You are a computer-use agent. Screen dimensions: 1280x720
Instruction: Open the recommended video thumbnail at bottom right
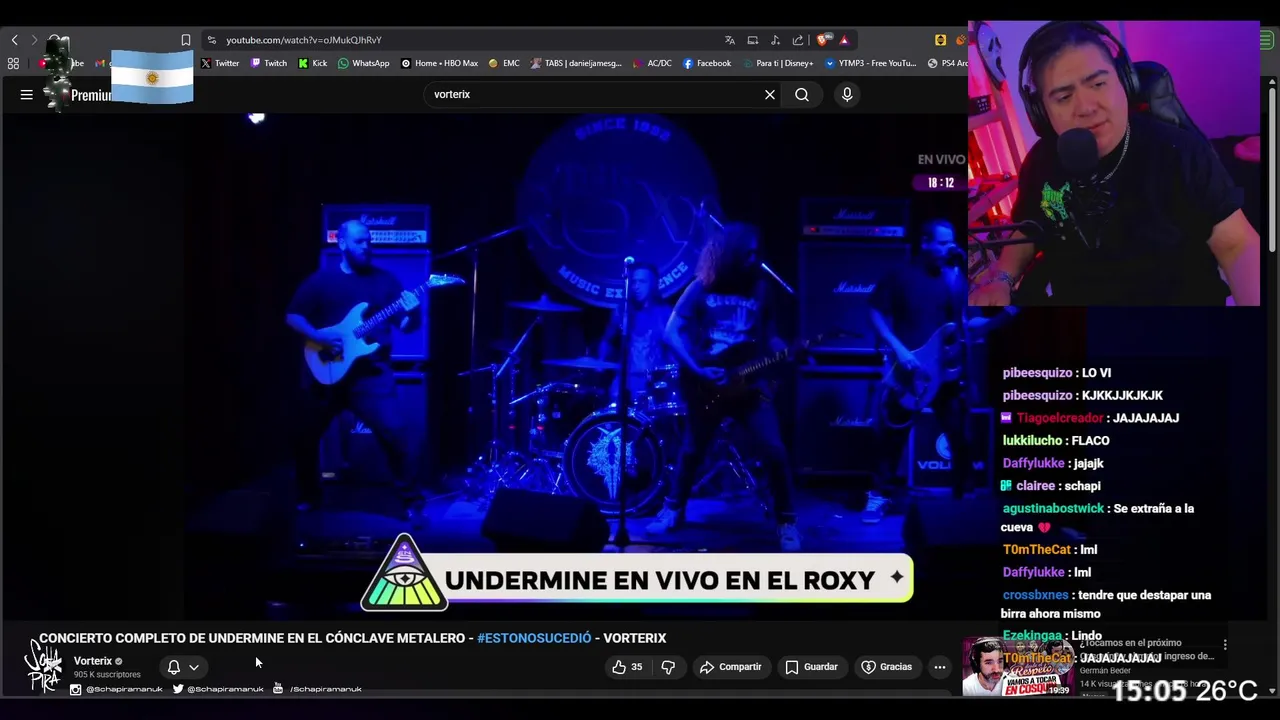1018,667
